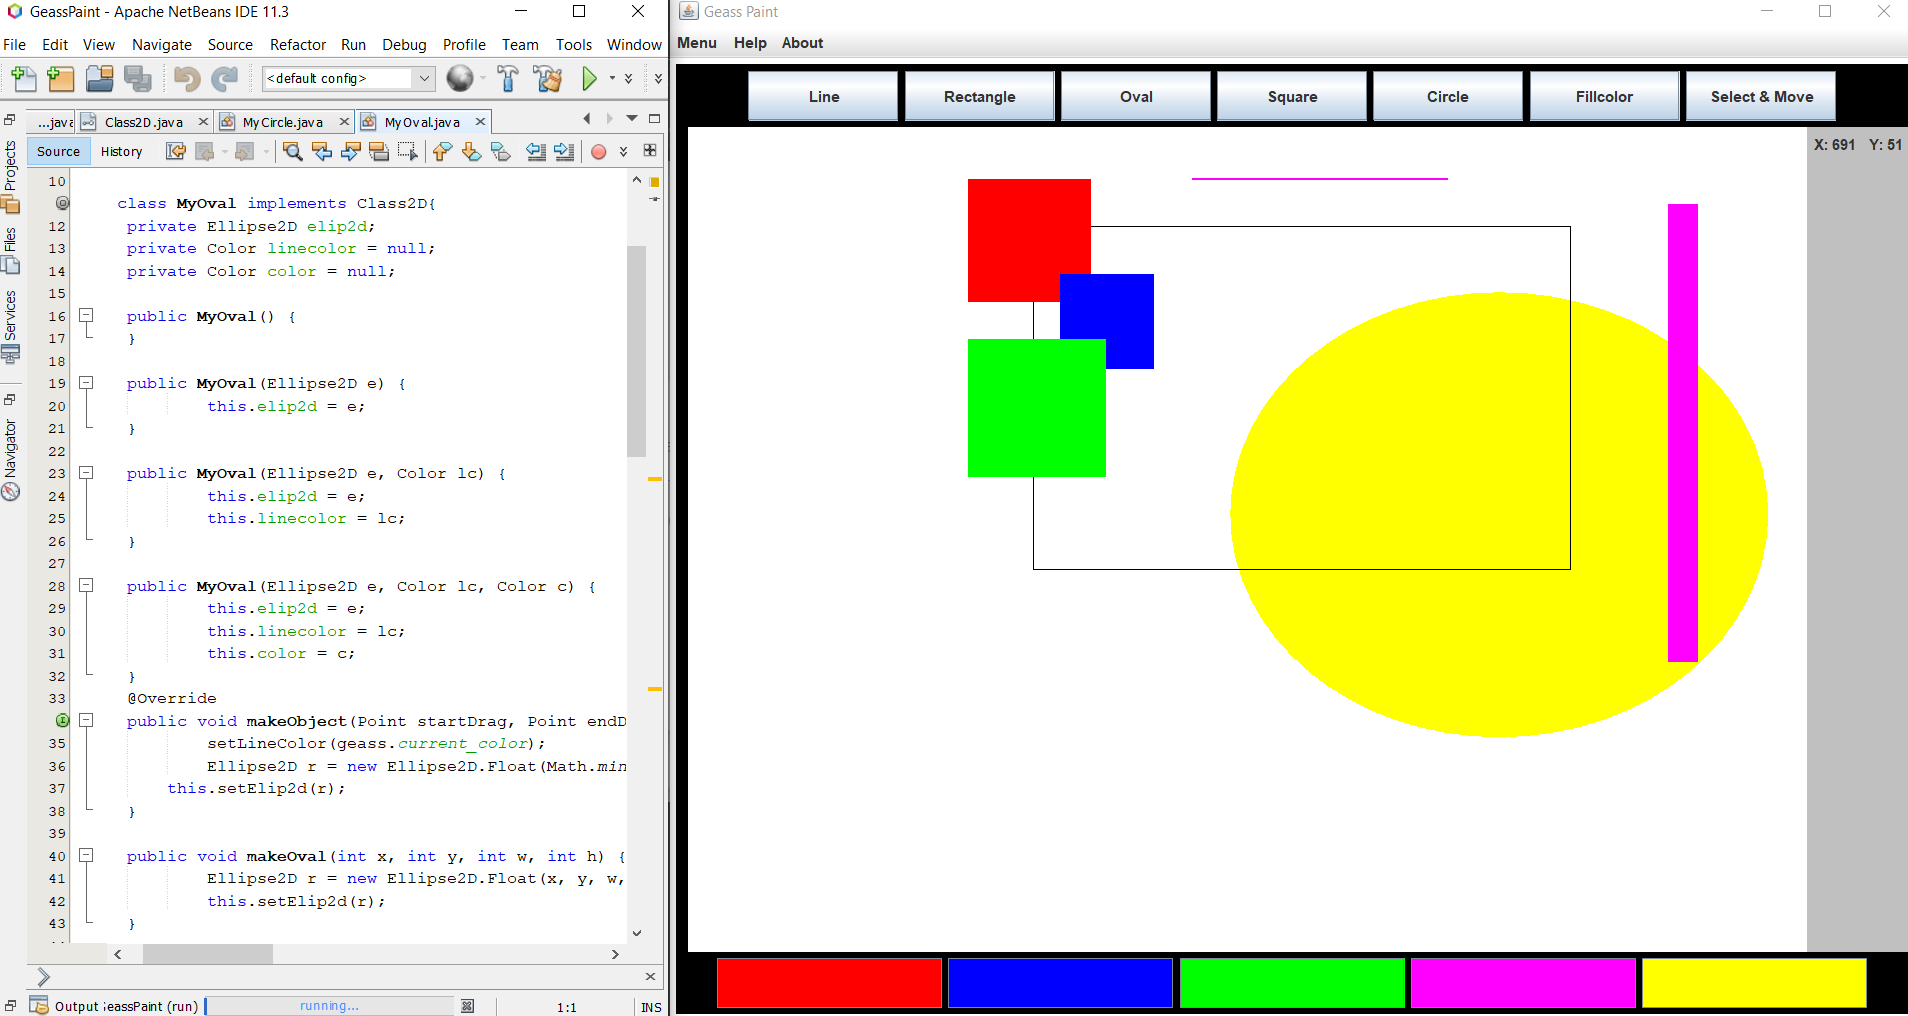The image size is (1908, 1016).
Task: Collapse code fold at line 40 makeOval
Action: 87,855
